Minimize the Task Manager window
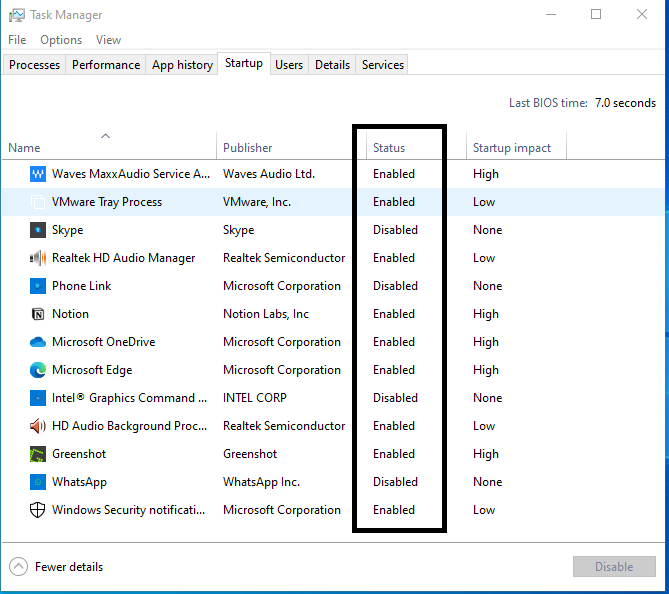 (551, 15)
